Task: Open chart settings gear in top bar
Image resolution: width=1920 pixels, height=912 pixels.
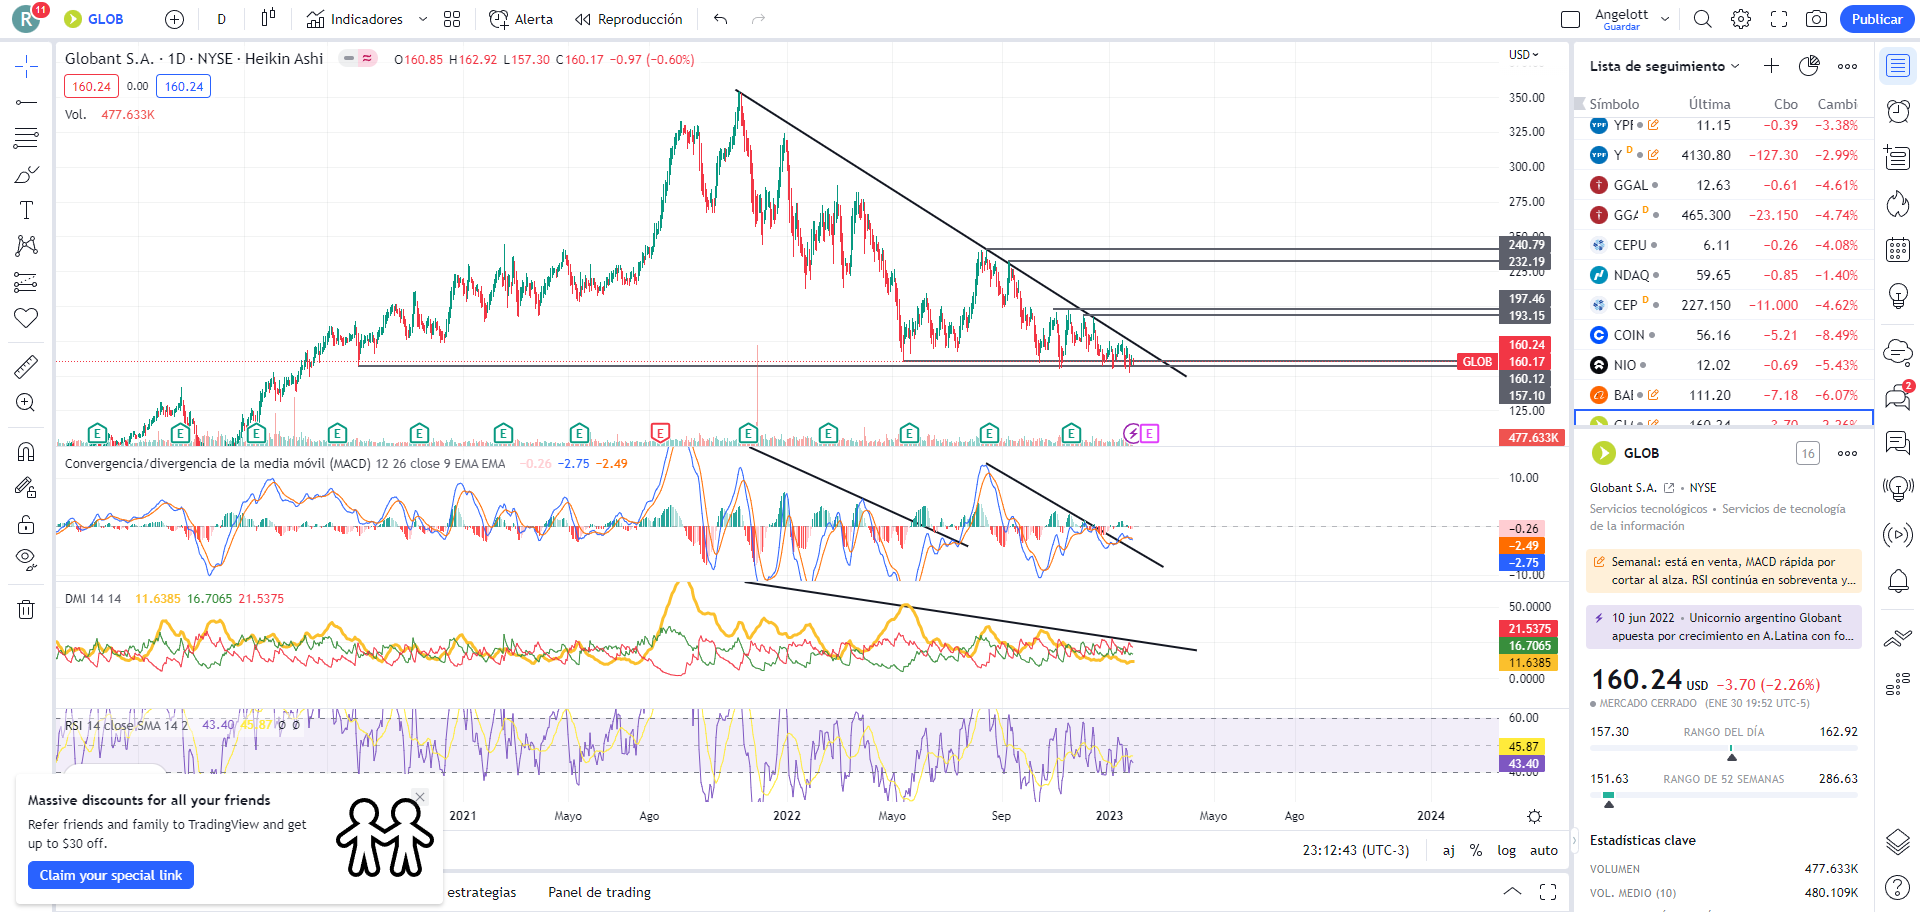Action: (x=1741, y=19)
